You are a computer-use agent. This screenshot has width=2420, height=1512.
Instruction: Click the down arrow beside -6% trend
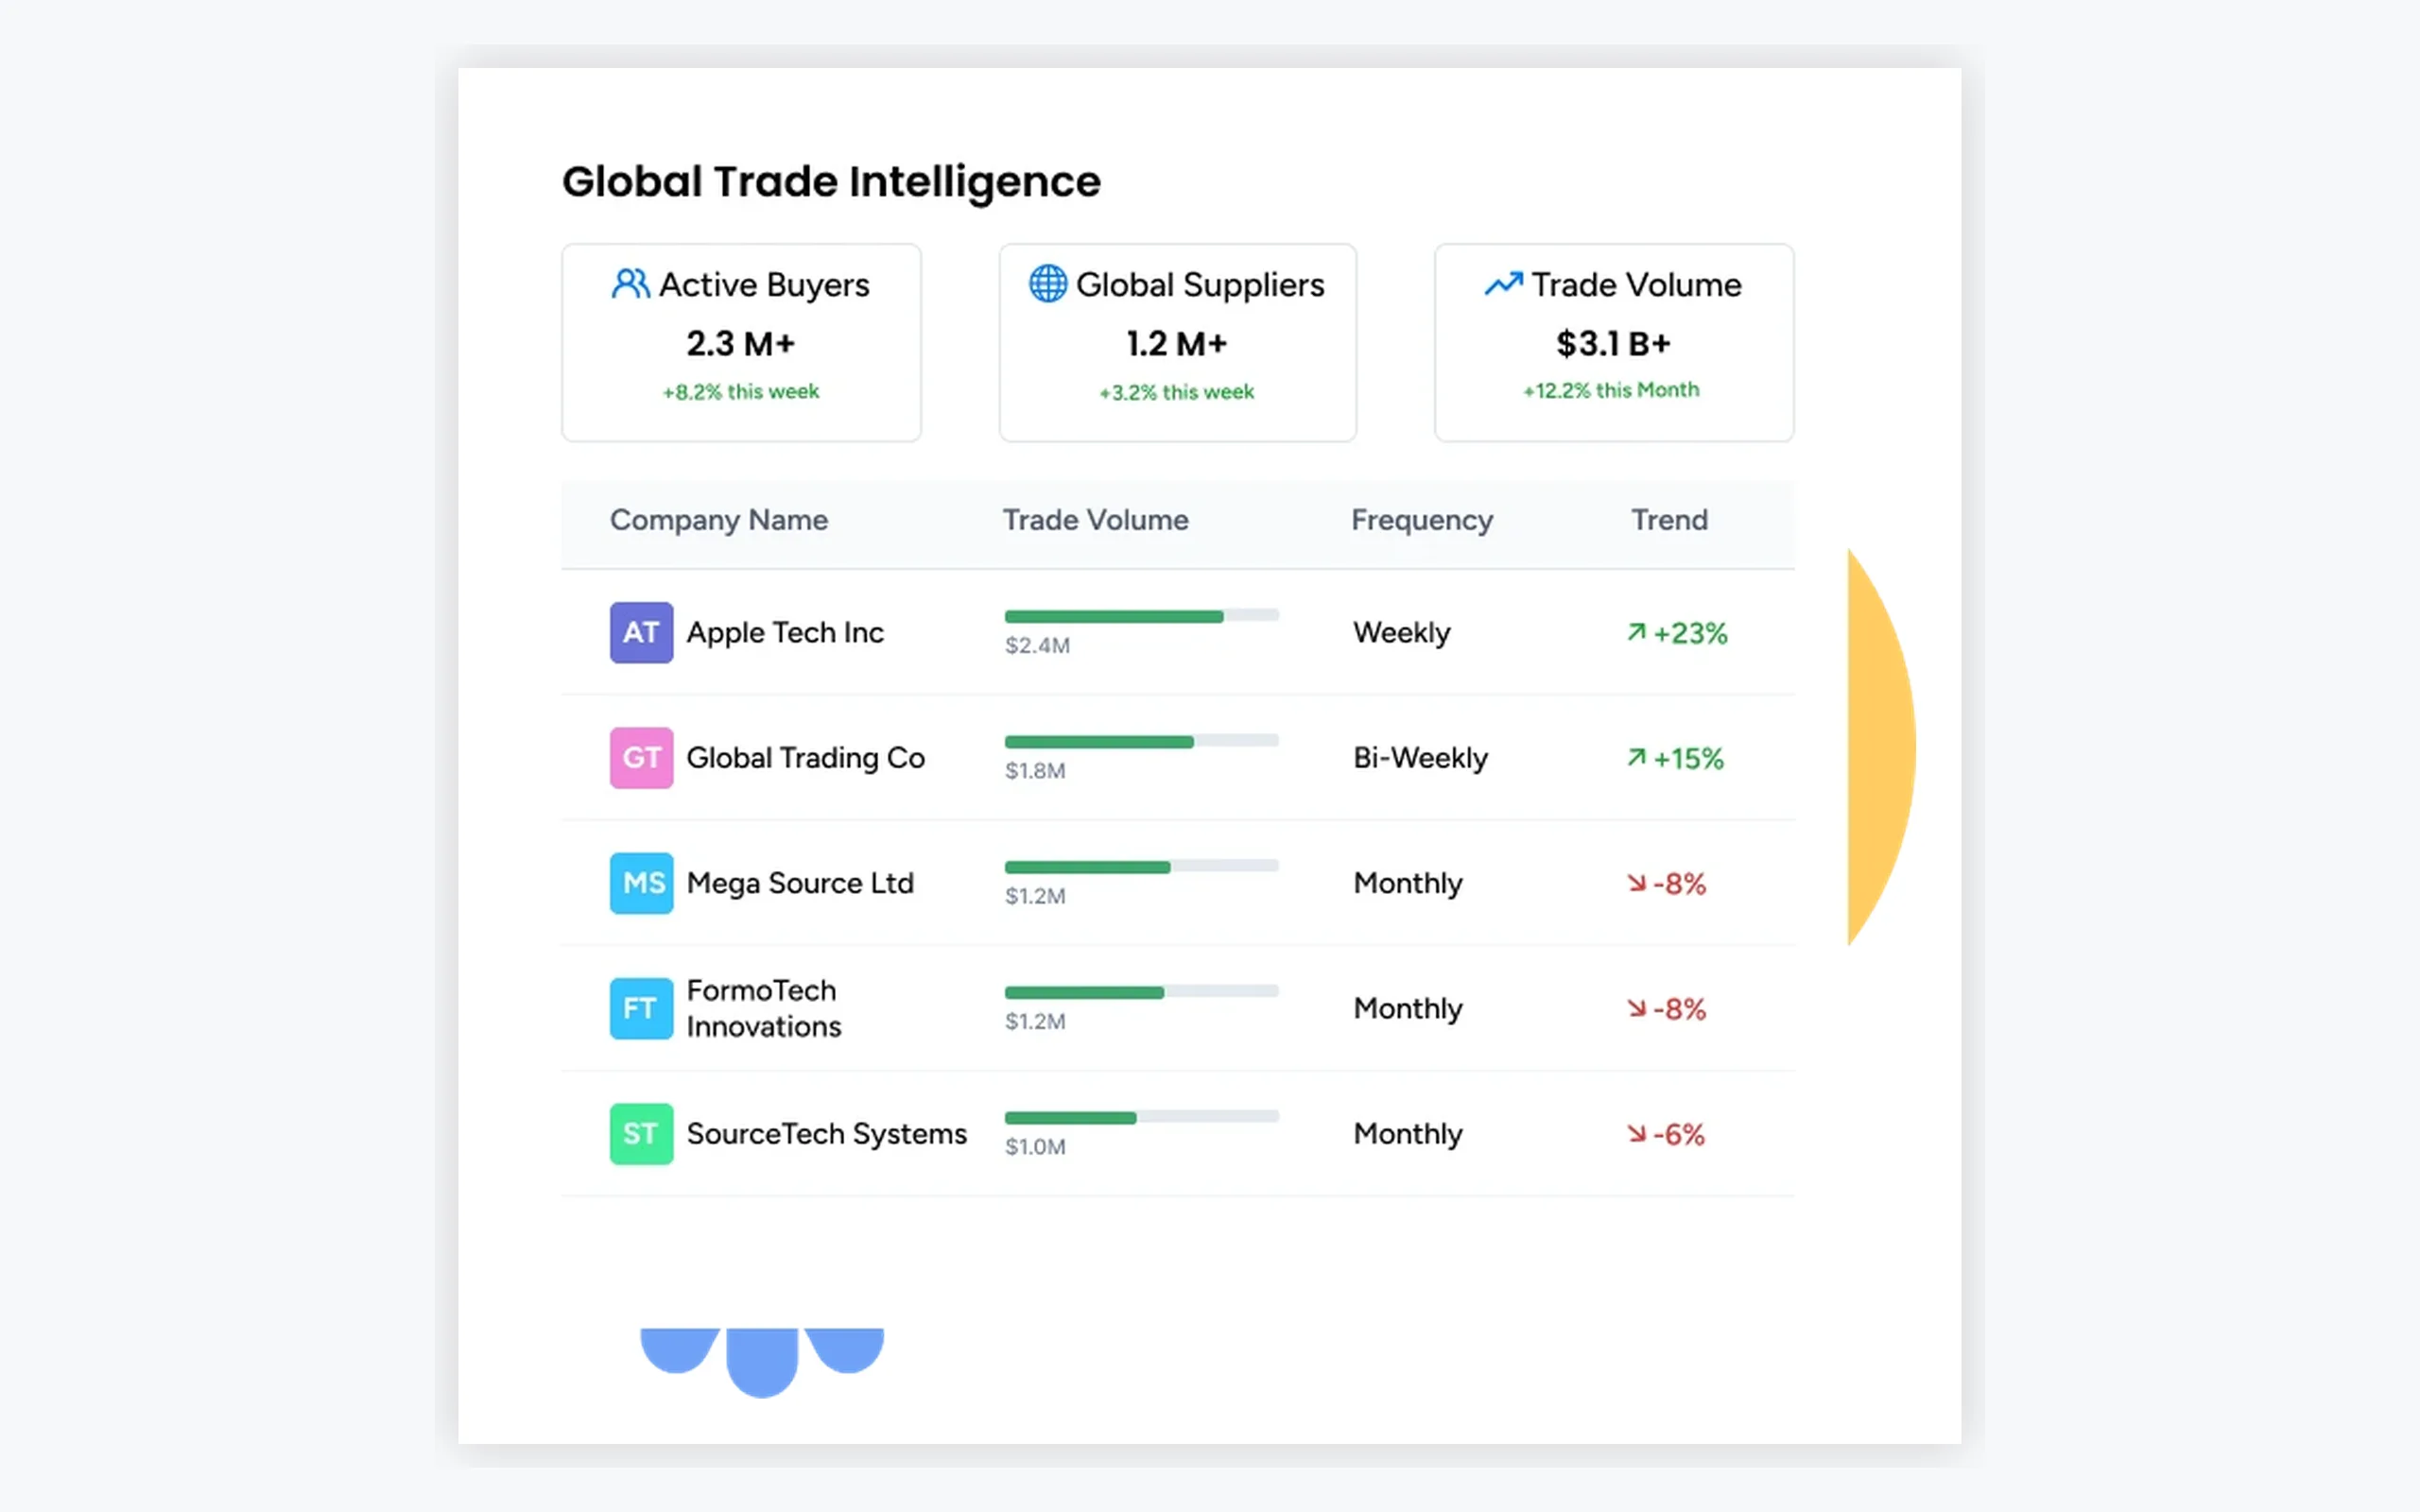1636,1133
